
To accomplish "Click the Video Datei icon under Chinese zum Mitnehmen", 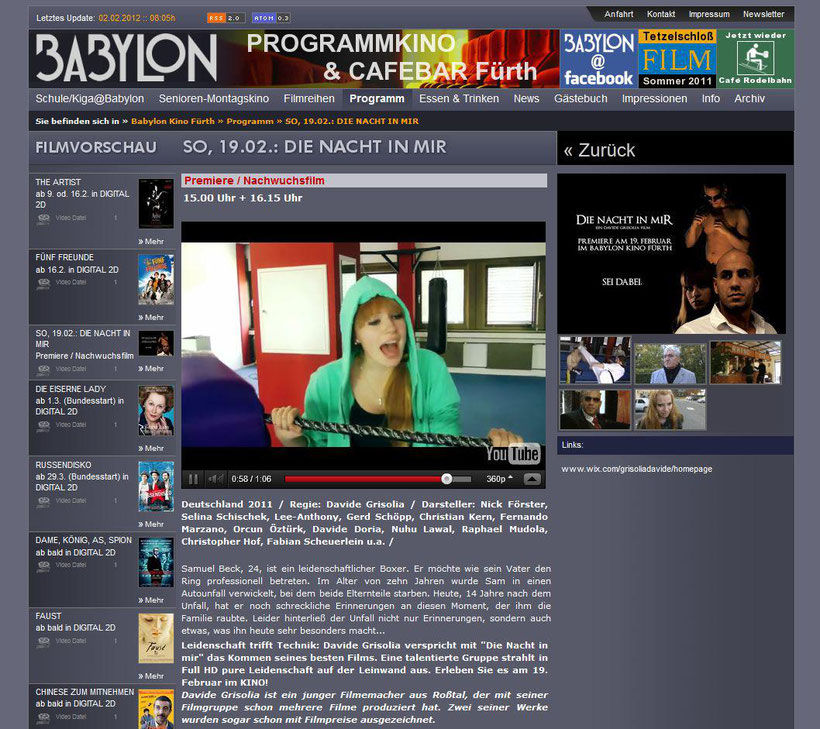I will click(43, 717).
